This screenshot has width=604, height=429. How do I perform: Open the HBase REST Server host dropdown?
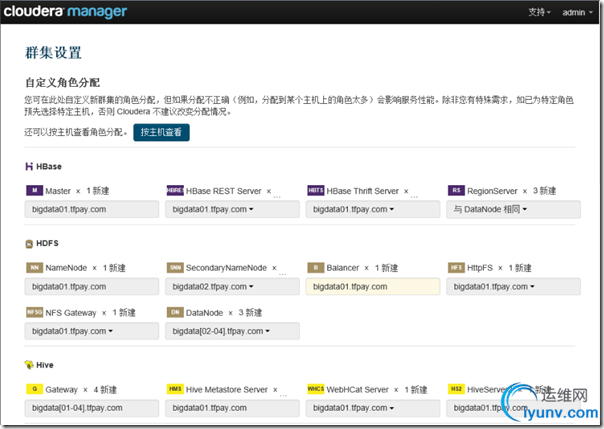point(232,209)
